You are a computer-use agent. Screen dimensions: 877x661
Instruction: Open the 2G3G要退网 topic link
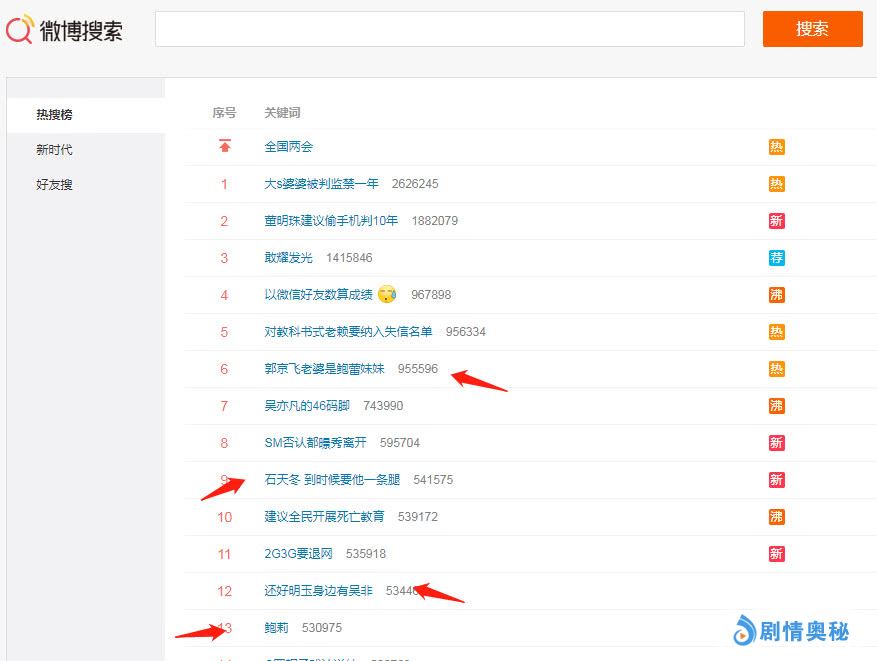(x=298, y=554)
